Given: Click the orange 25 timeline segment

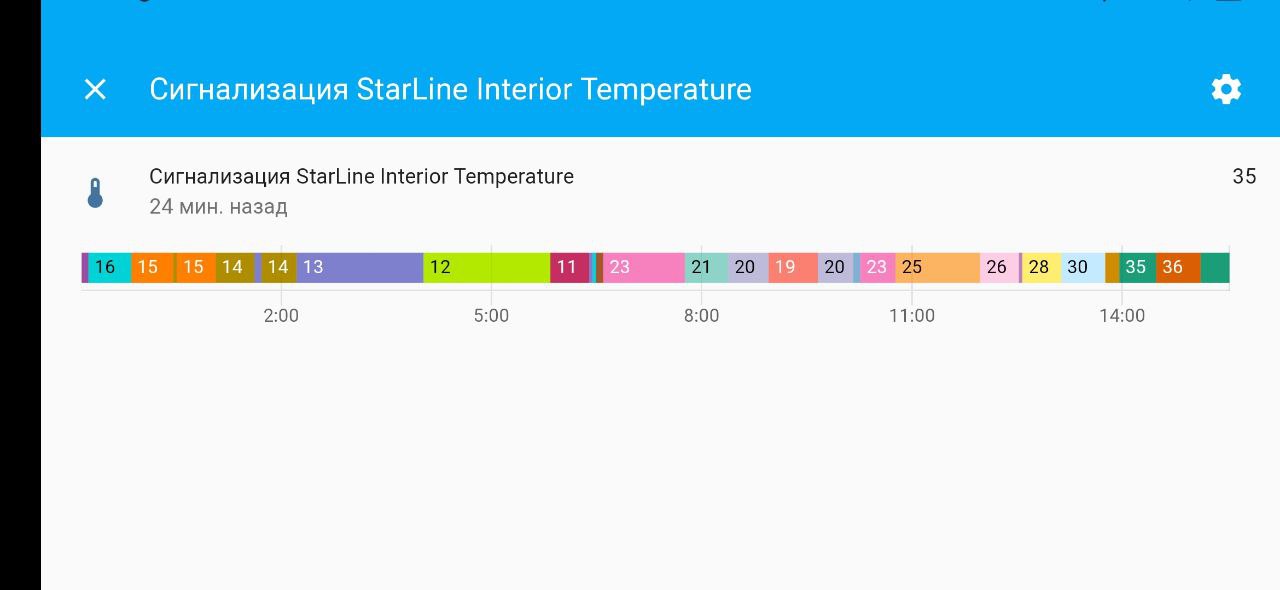Looking at the screenshot, I should 937,267.
